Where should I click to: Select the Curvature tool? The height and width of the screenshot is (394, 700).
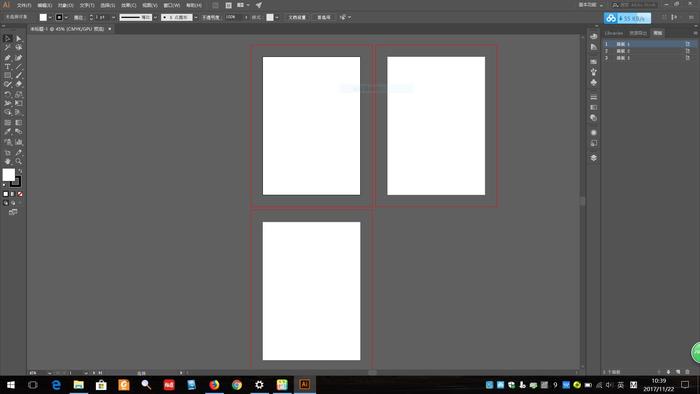(18, 58)
